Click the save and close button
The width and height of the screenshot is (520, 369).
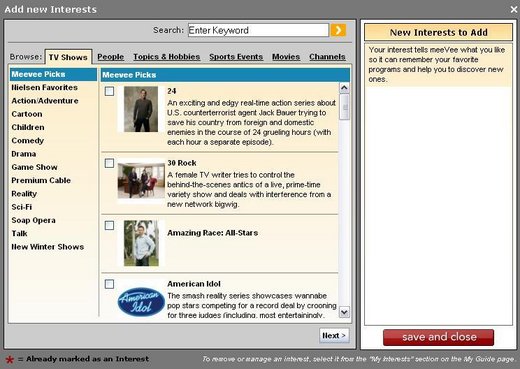(439, 337)
